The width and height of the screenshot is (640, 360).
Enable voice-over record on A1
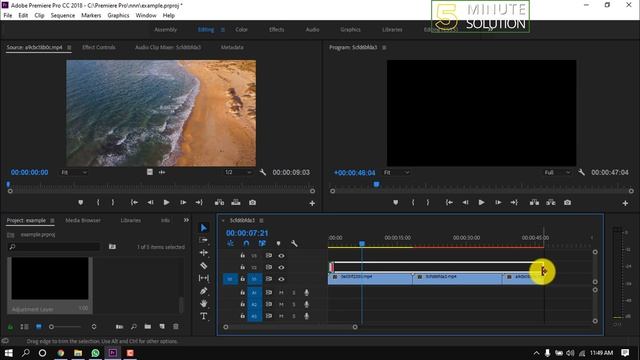[307, 292]
